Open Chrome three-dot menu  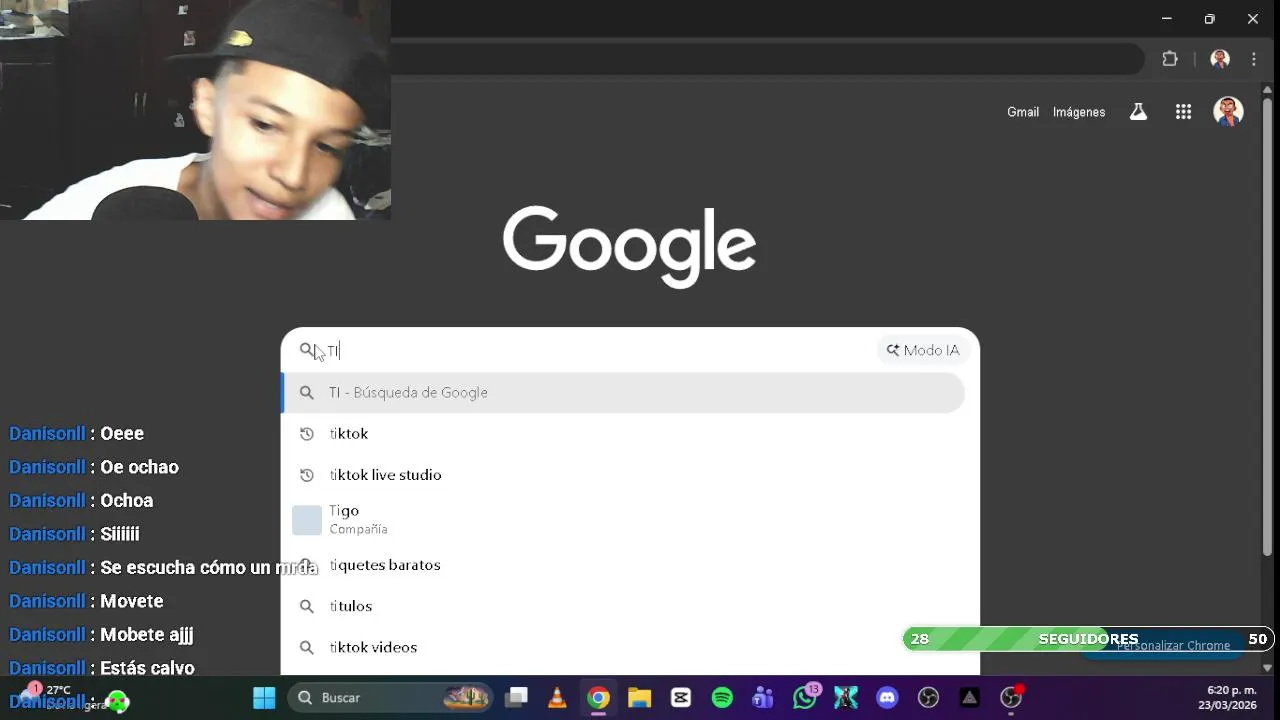1254,59
